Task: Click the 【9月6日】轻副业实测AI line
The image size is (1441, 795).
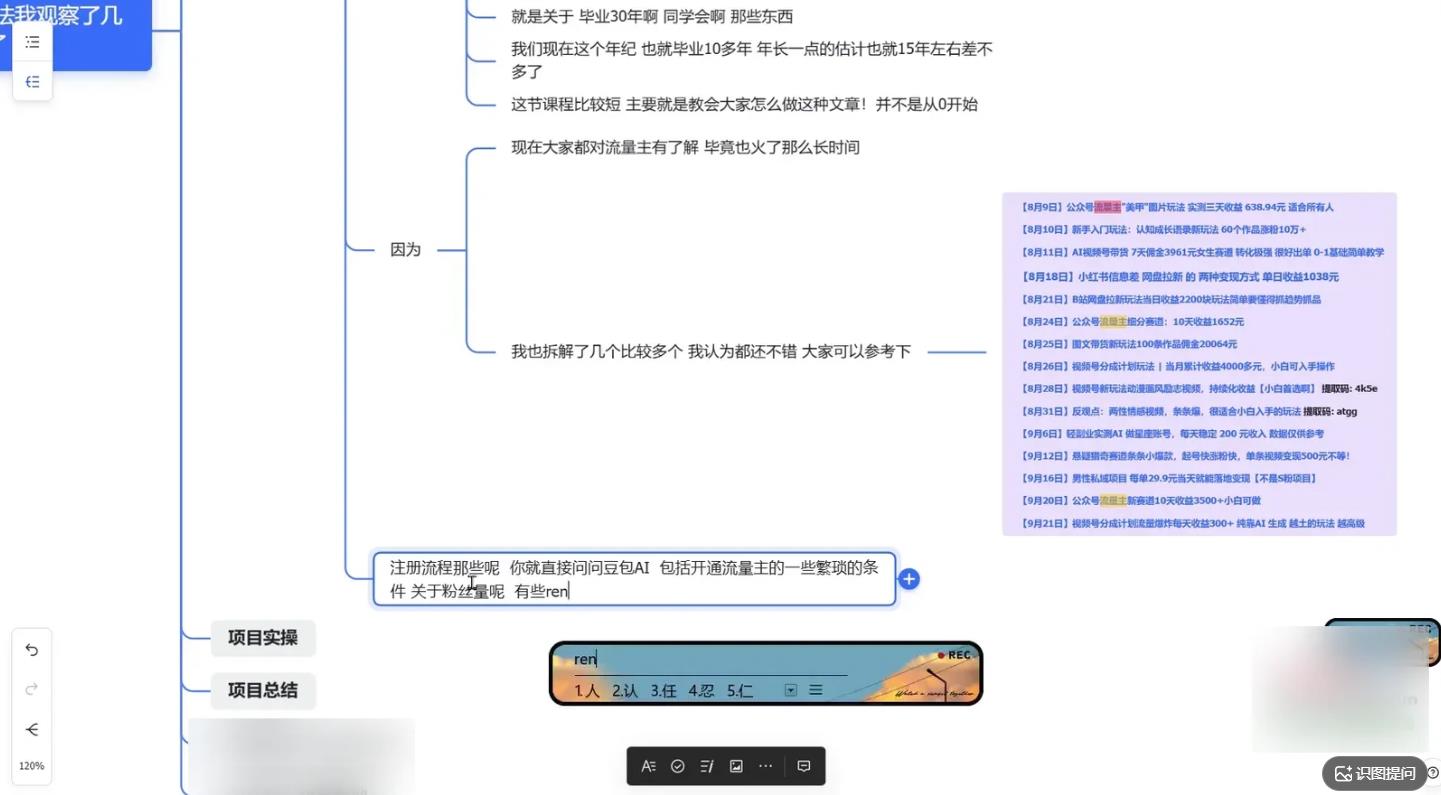Action: pyautogui.click(x=1171, y=434)
